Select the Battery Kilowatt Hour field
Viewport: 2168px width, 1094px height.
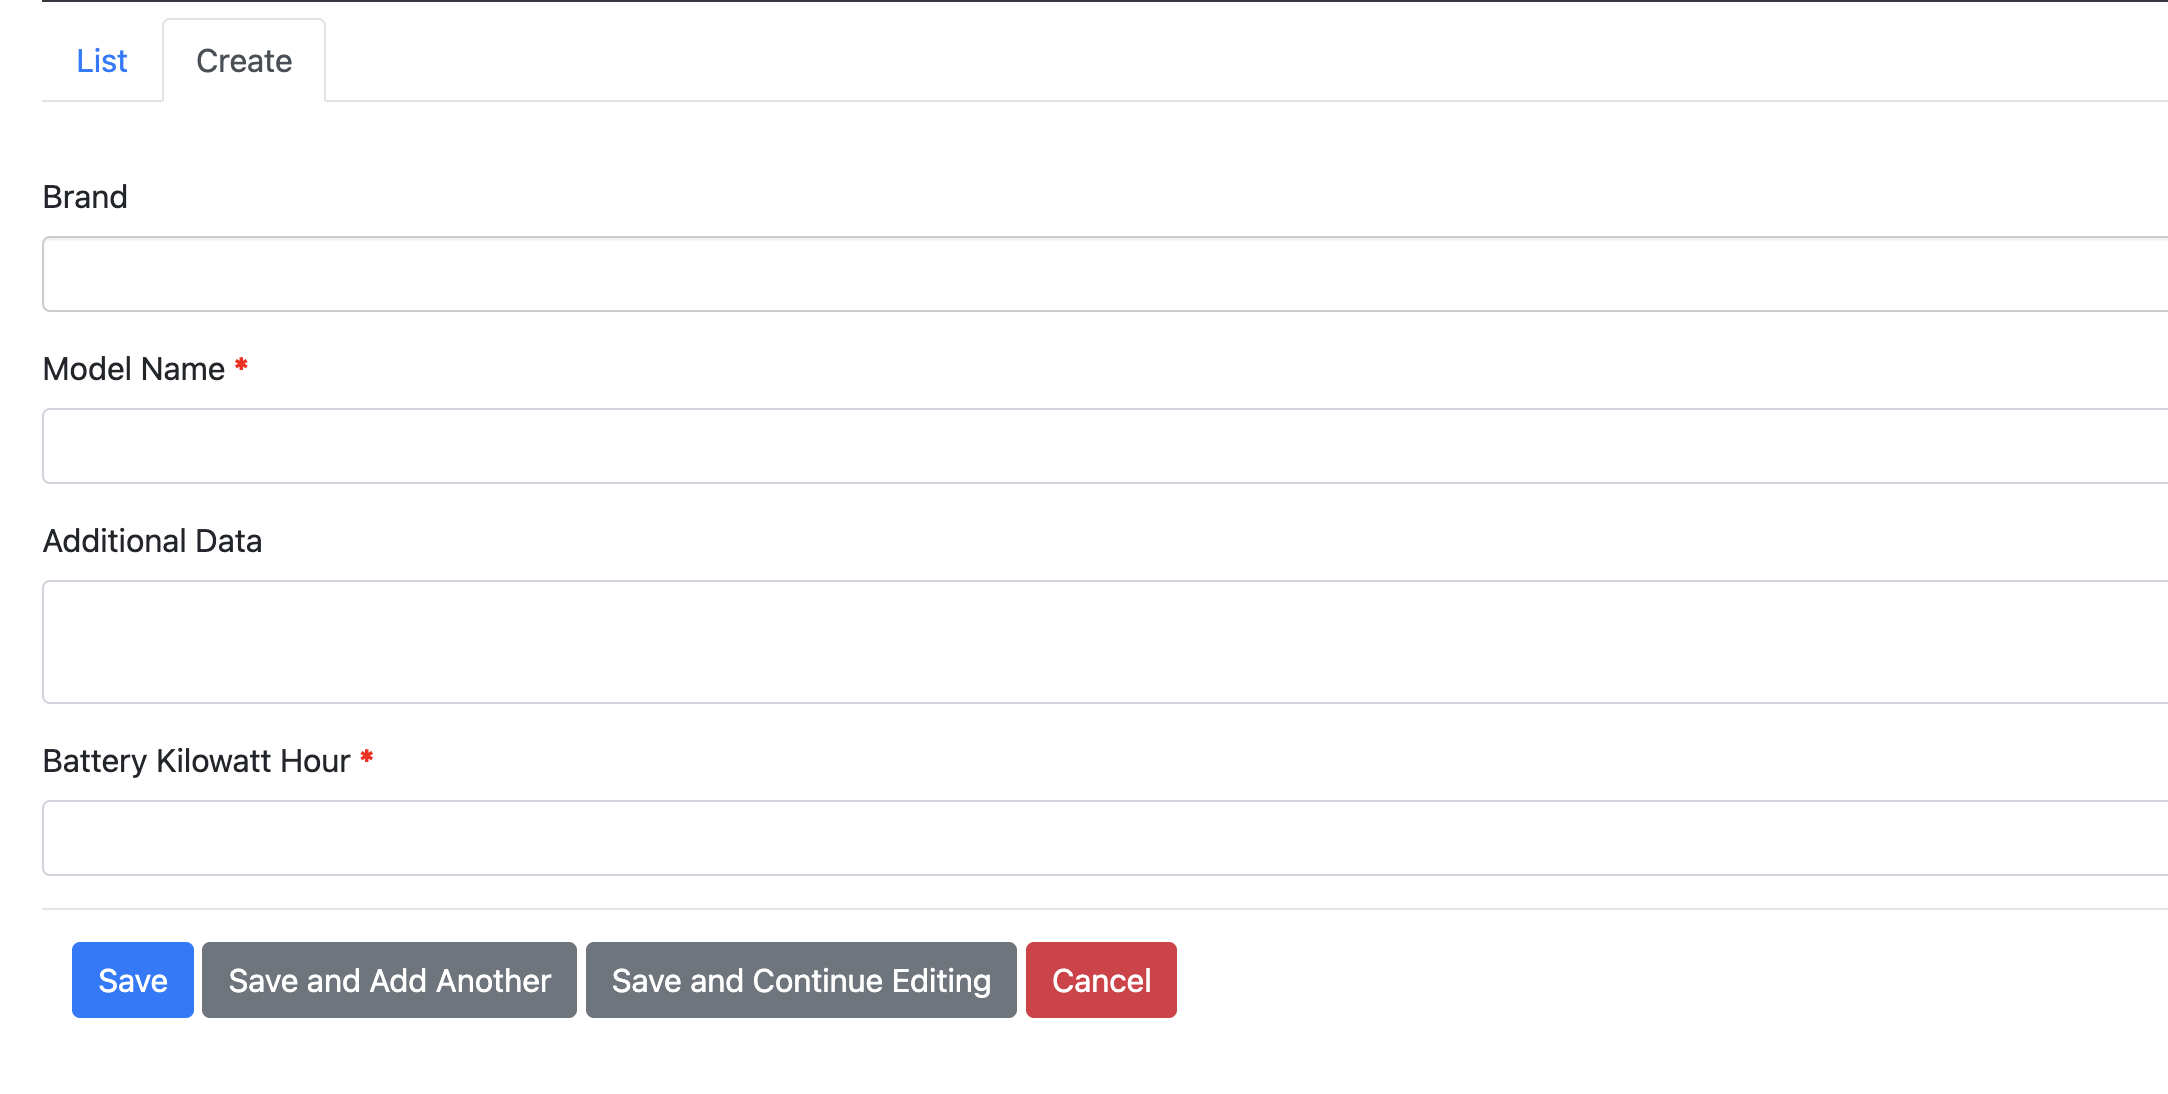[1100, 838]
